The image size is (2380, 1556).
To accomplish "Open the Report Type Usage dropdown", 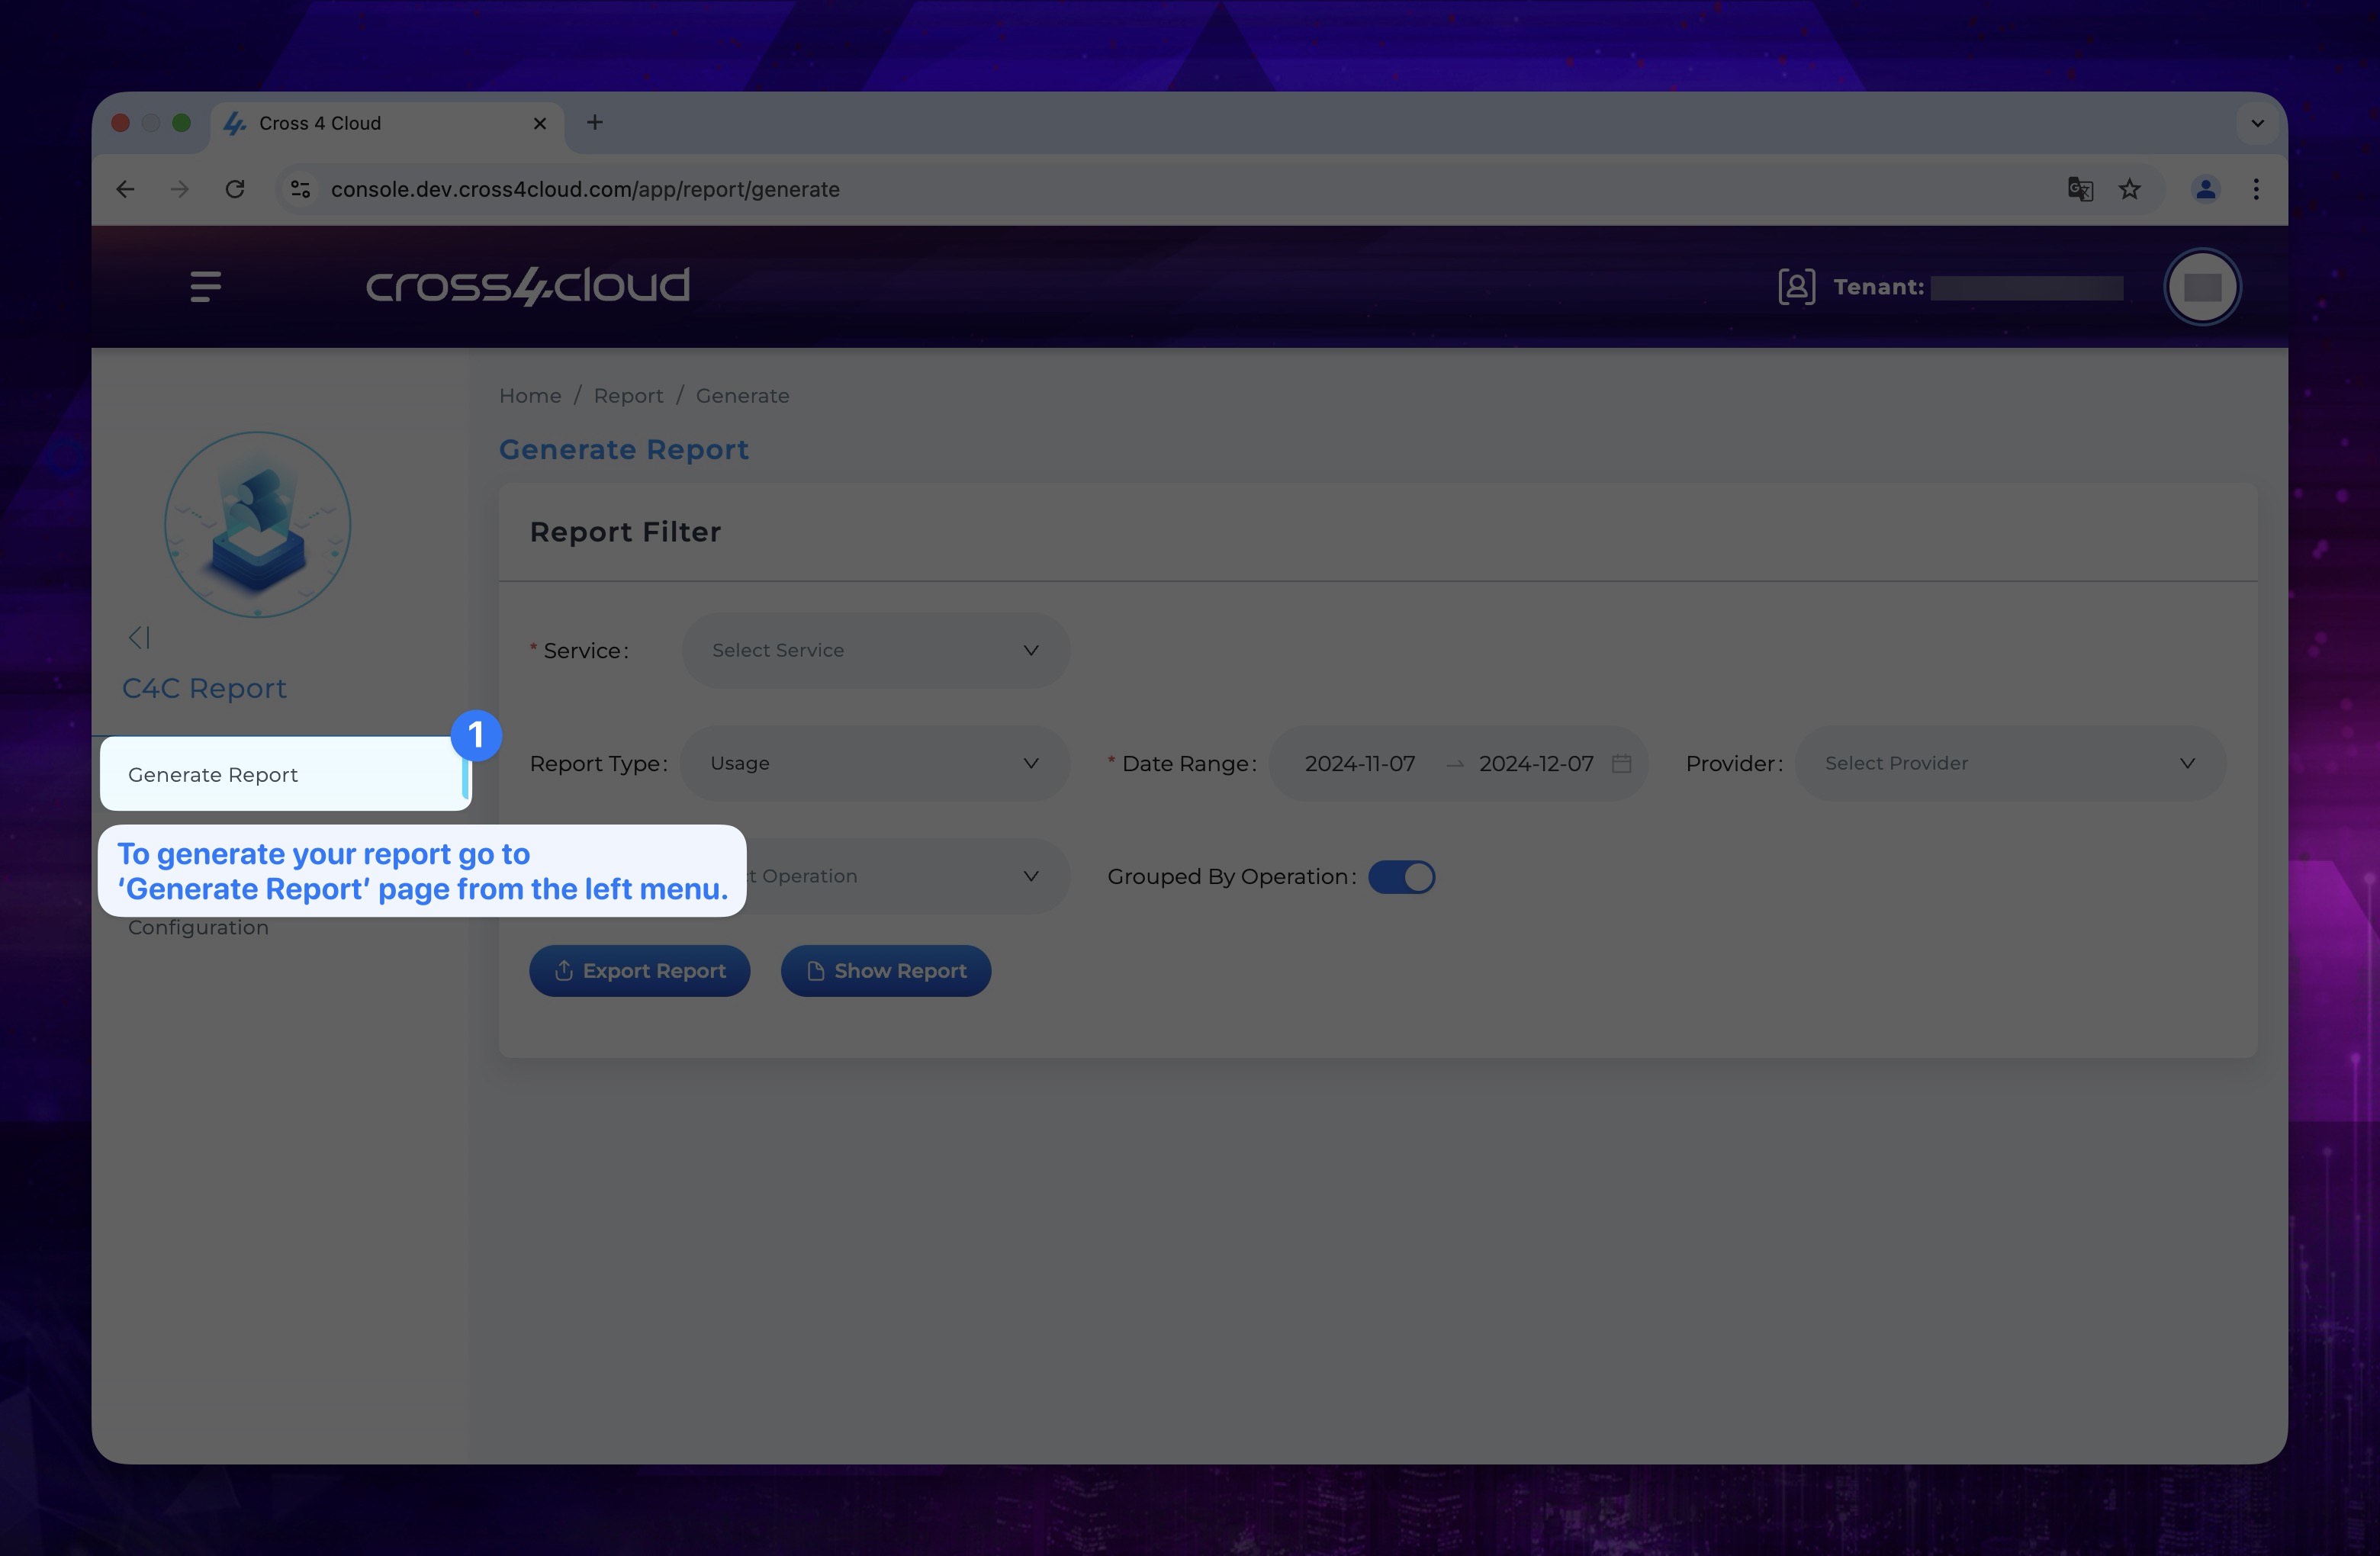I will pyautogui.click(x=876, y=763).
